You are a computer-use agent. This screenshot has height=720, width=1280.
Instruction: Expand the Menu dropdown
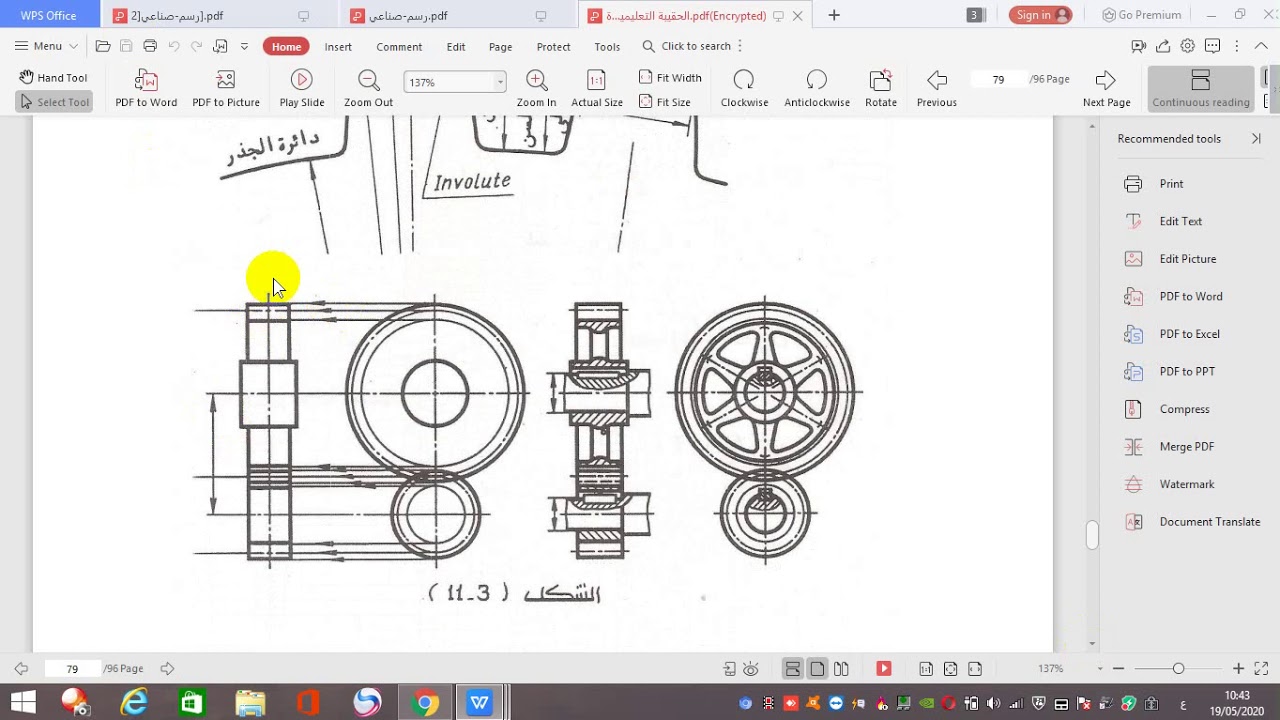[46, 46]
